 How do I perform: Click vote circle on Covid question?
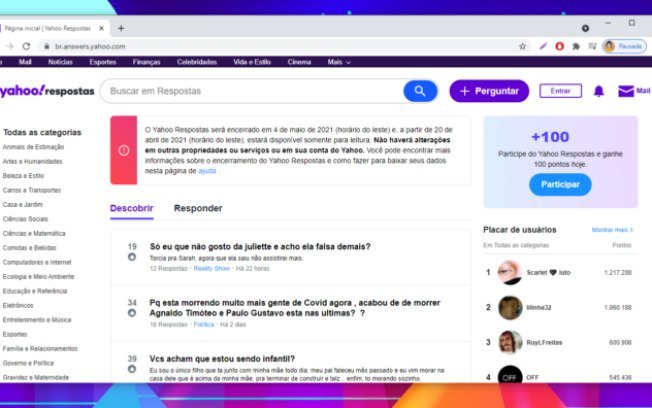point(132,313)
